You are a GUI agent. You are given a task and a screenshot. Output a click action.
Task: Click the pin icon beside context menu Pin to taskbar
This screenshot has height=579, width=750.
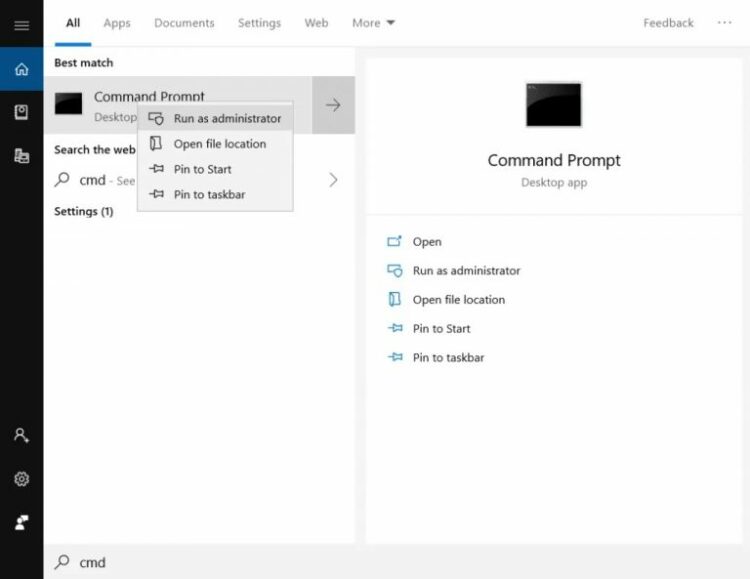[x=156, y=194]
